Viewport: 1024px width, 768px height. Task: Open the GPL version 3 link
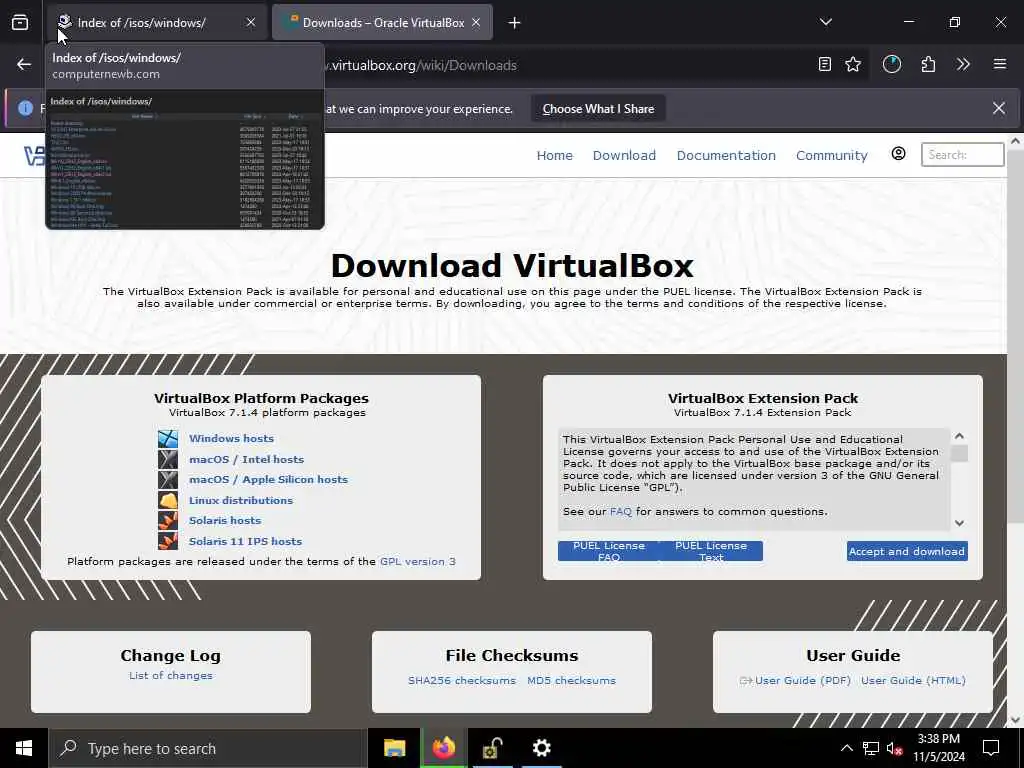click(418, 562)
